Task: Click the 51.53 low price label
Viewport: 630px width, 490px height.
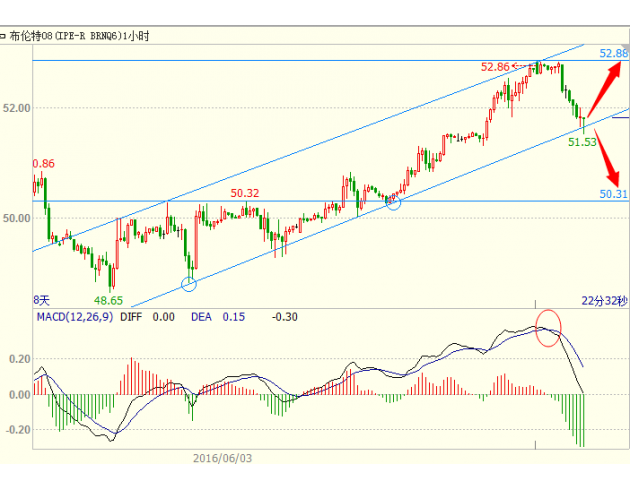Action: click(x=583, y=143)
